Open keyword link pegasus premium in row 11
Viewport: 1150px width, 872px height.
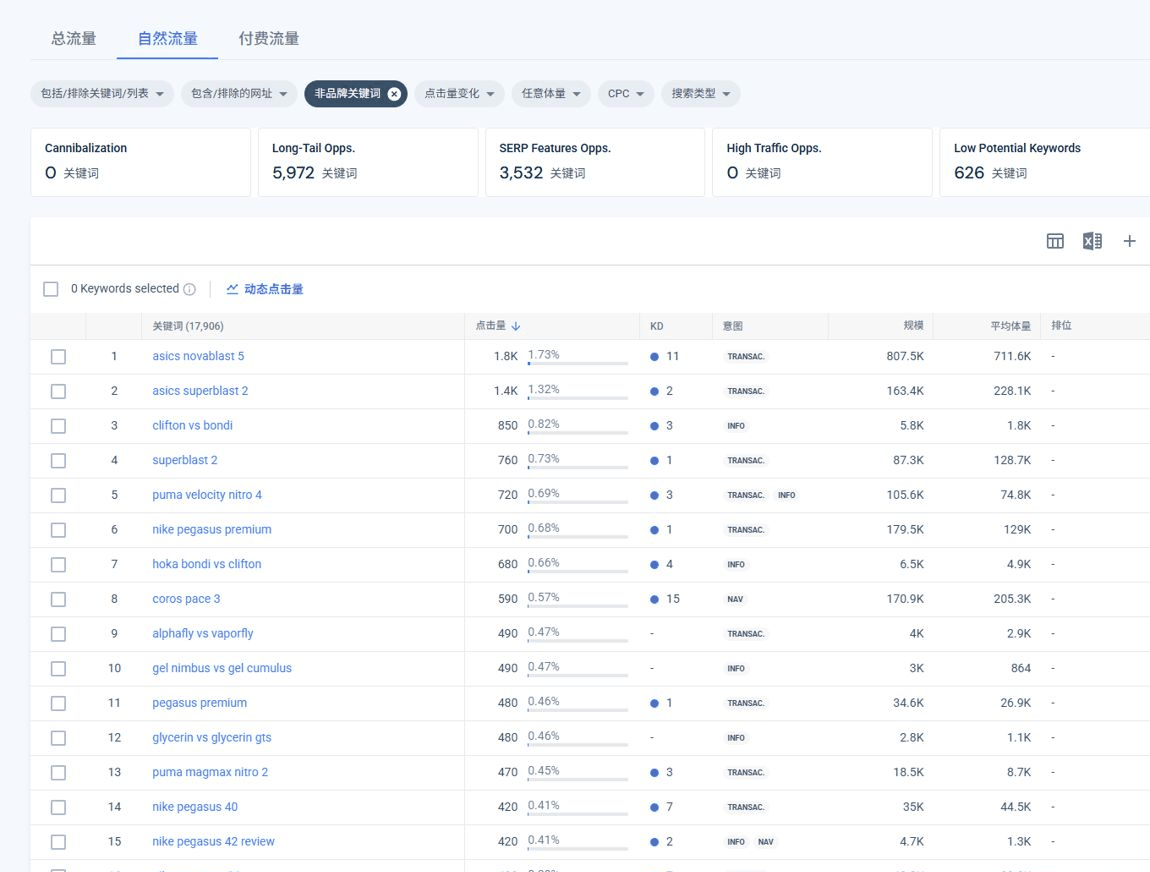point(199,703)
